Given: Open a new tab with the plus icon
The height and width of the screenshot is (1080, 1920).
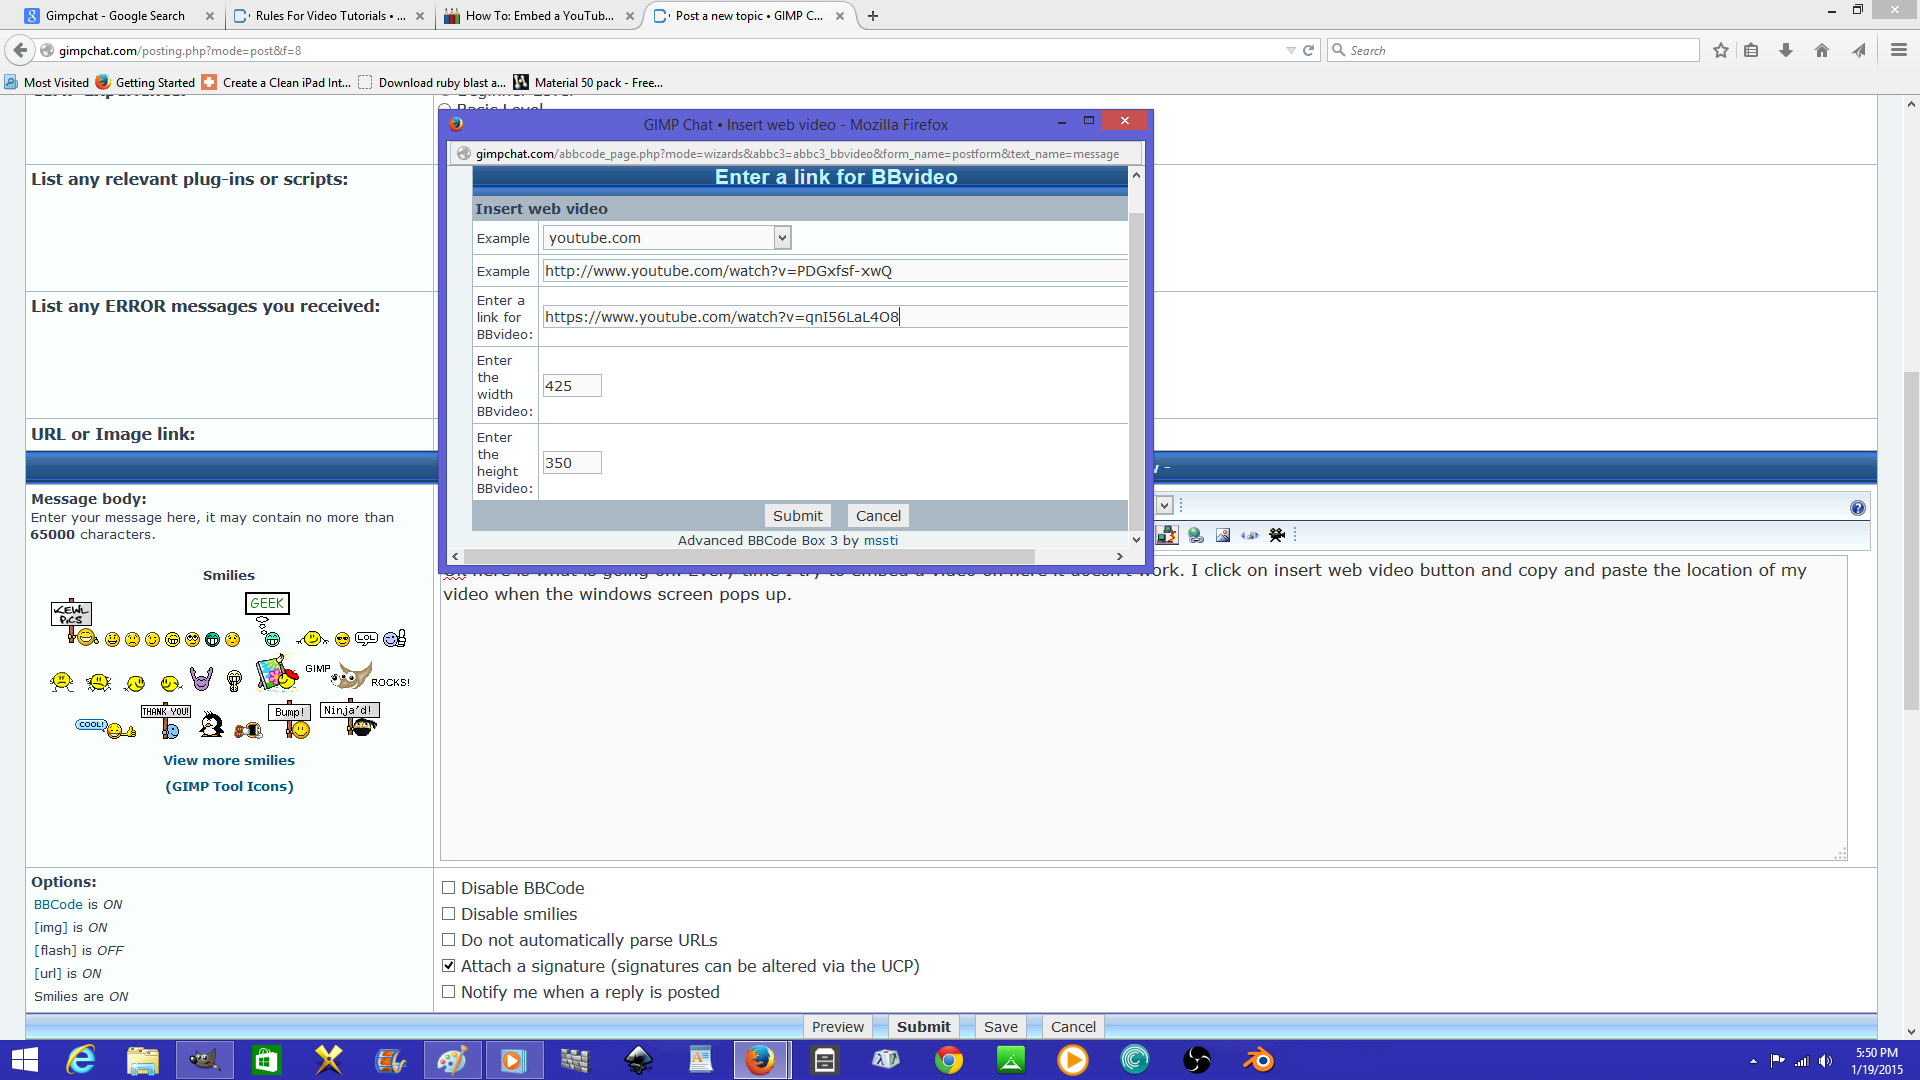Looking at the screenshot, I should [x=872, y=16].
